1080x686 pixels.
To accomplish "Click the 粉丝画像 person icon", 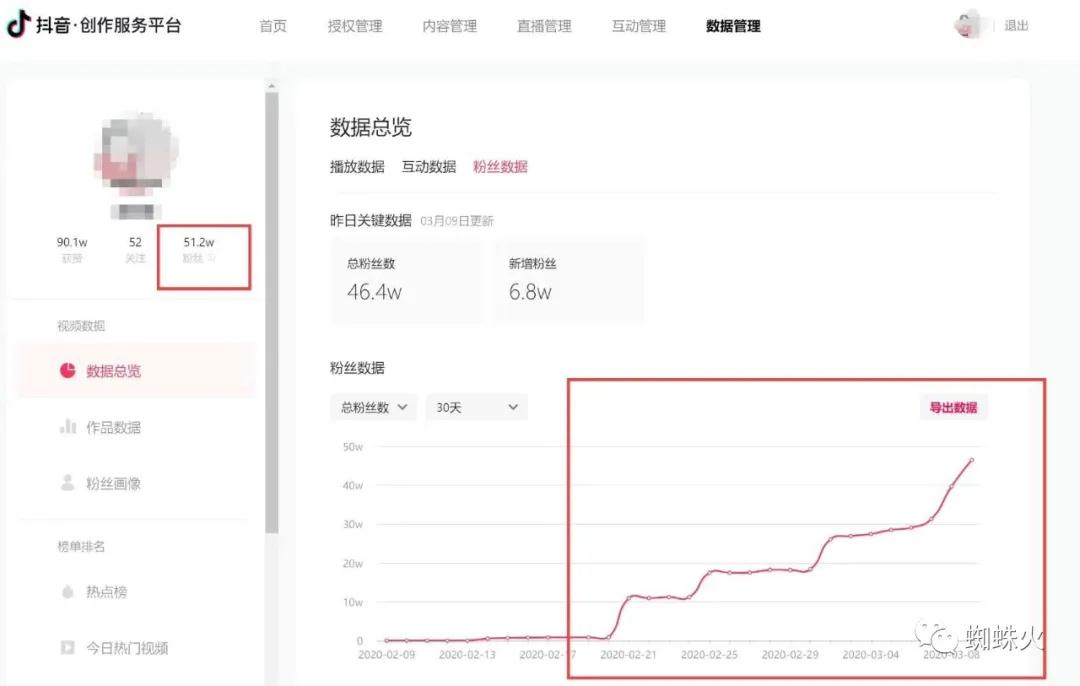I will [x=68, y=483].
